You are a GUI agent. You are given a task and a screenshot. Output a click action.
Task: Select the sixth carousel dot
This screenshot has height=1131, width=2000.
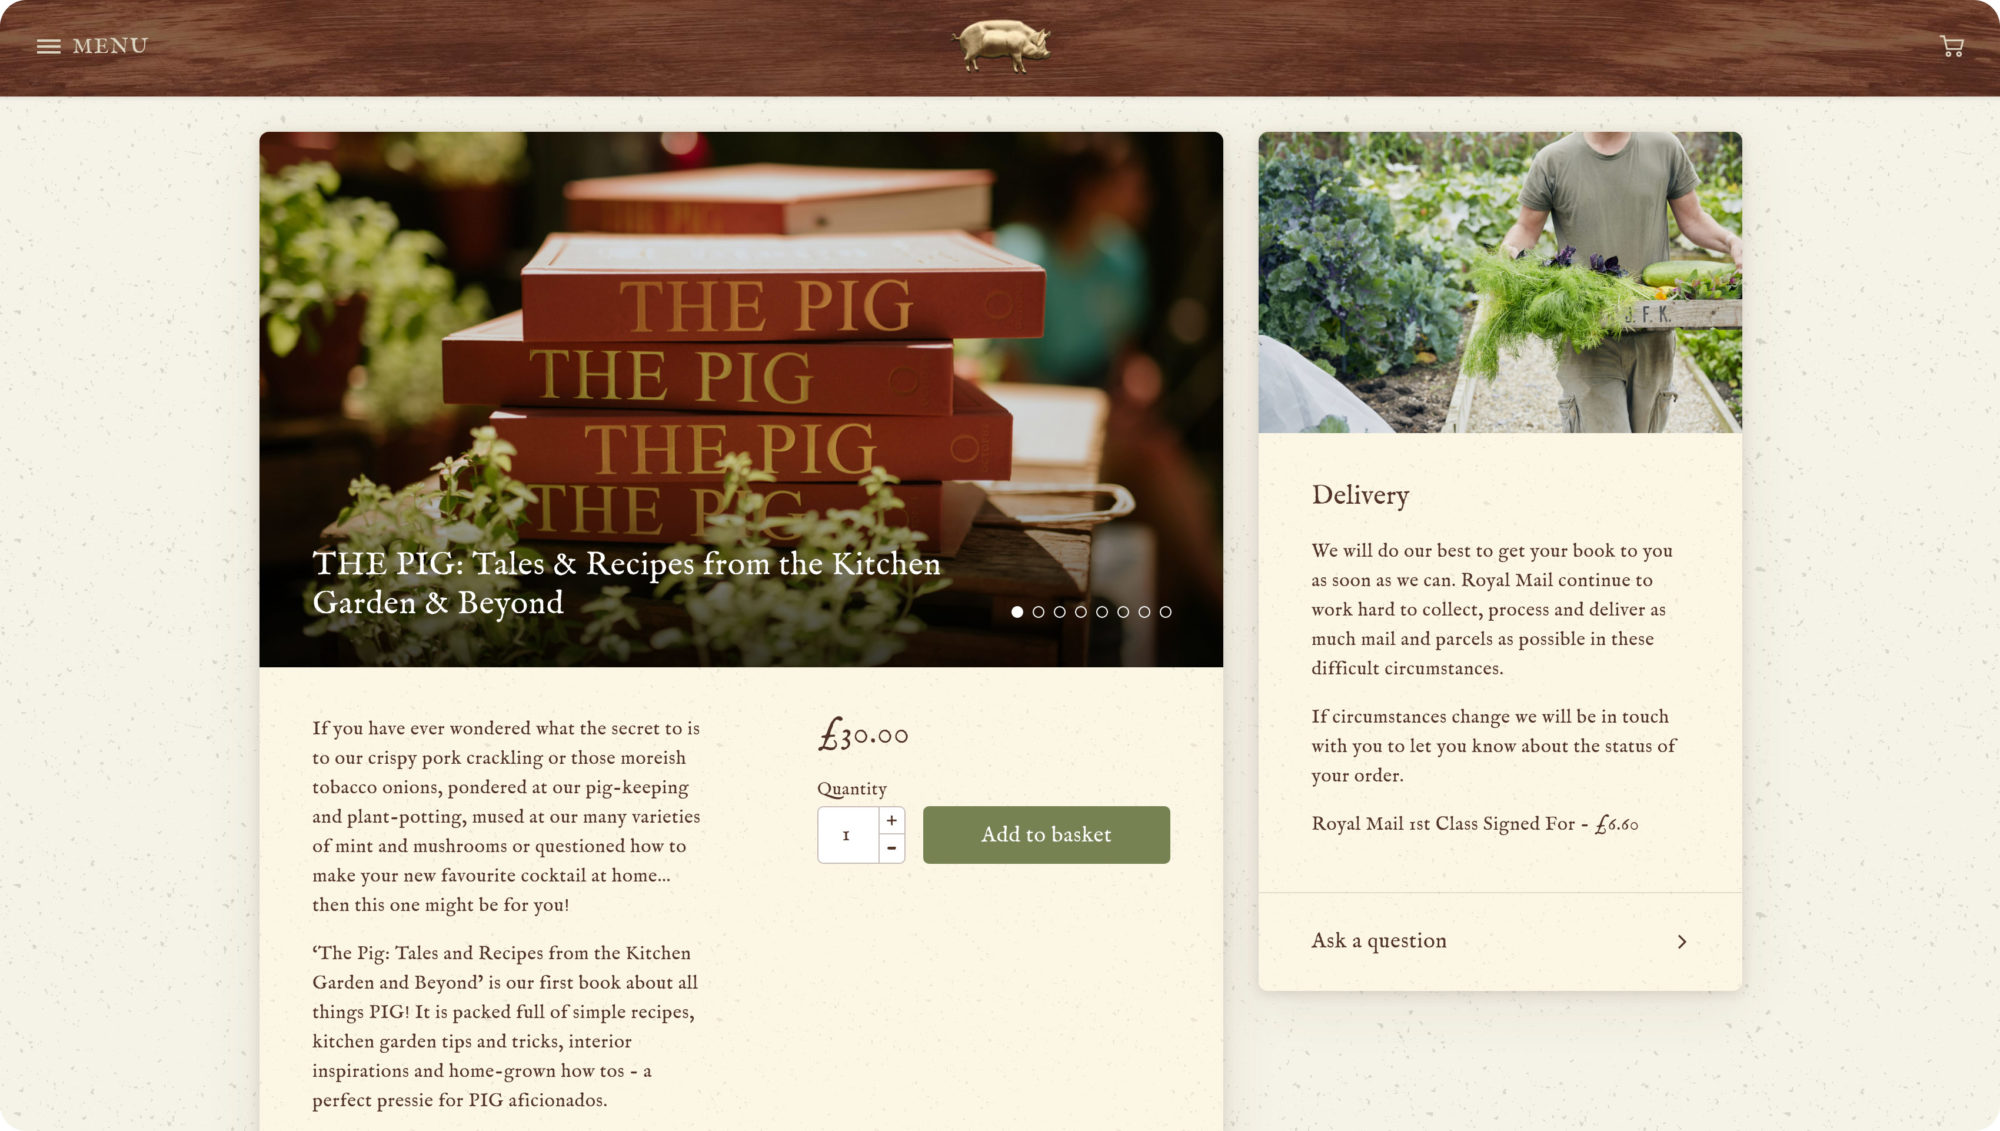(x=1123, y=612)
